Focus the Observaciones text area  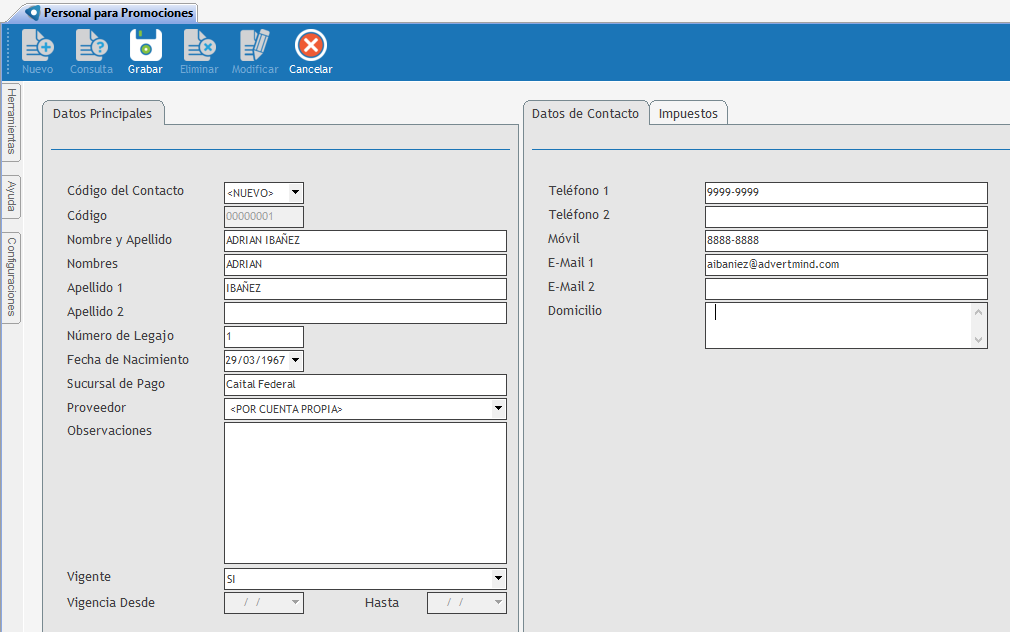[x=365, y=493]
